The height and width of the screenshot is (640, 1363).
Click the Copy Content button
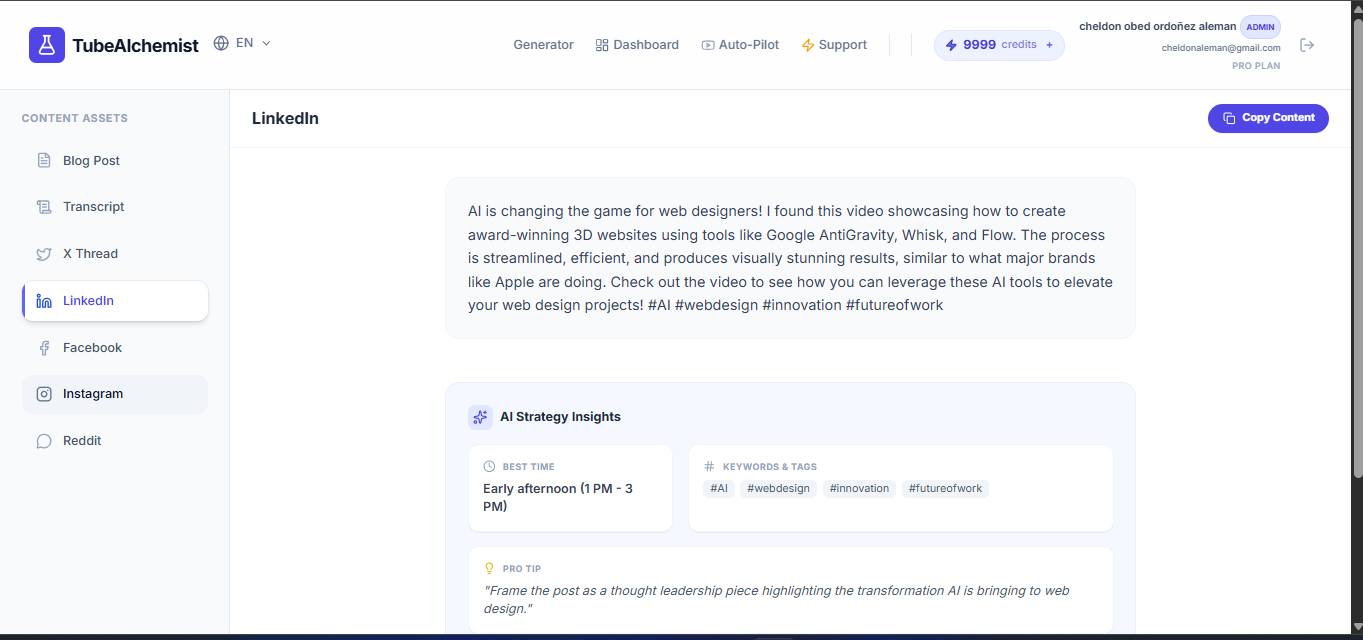1268,118
